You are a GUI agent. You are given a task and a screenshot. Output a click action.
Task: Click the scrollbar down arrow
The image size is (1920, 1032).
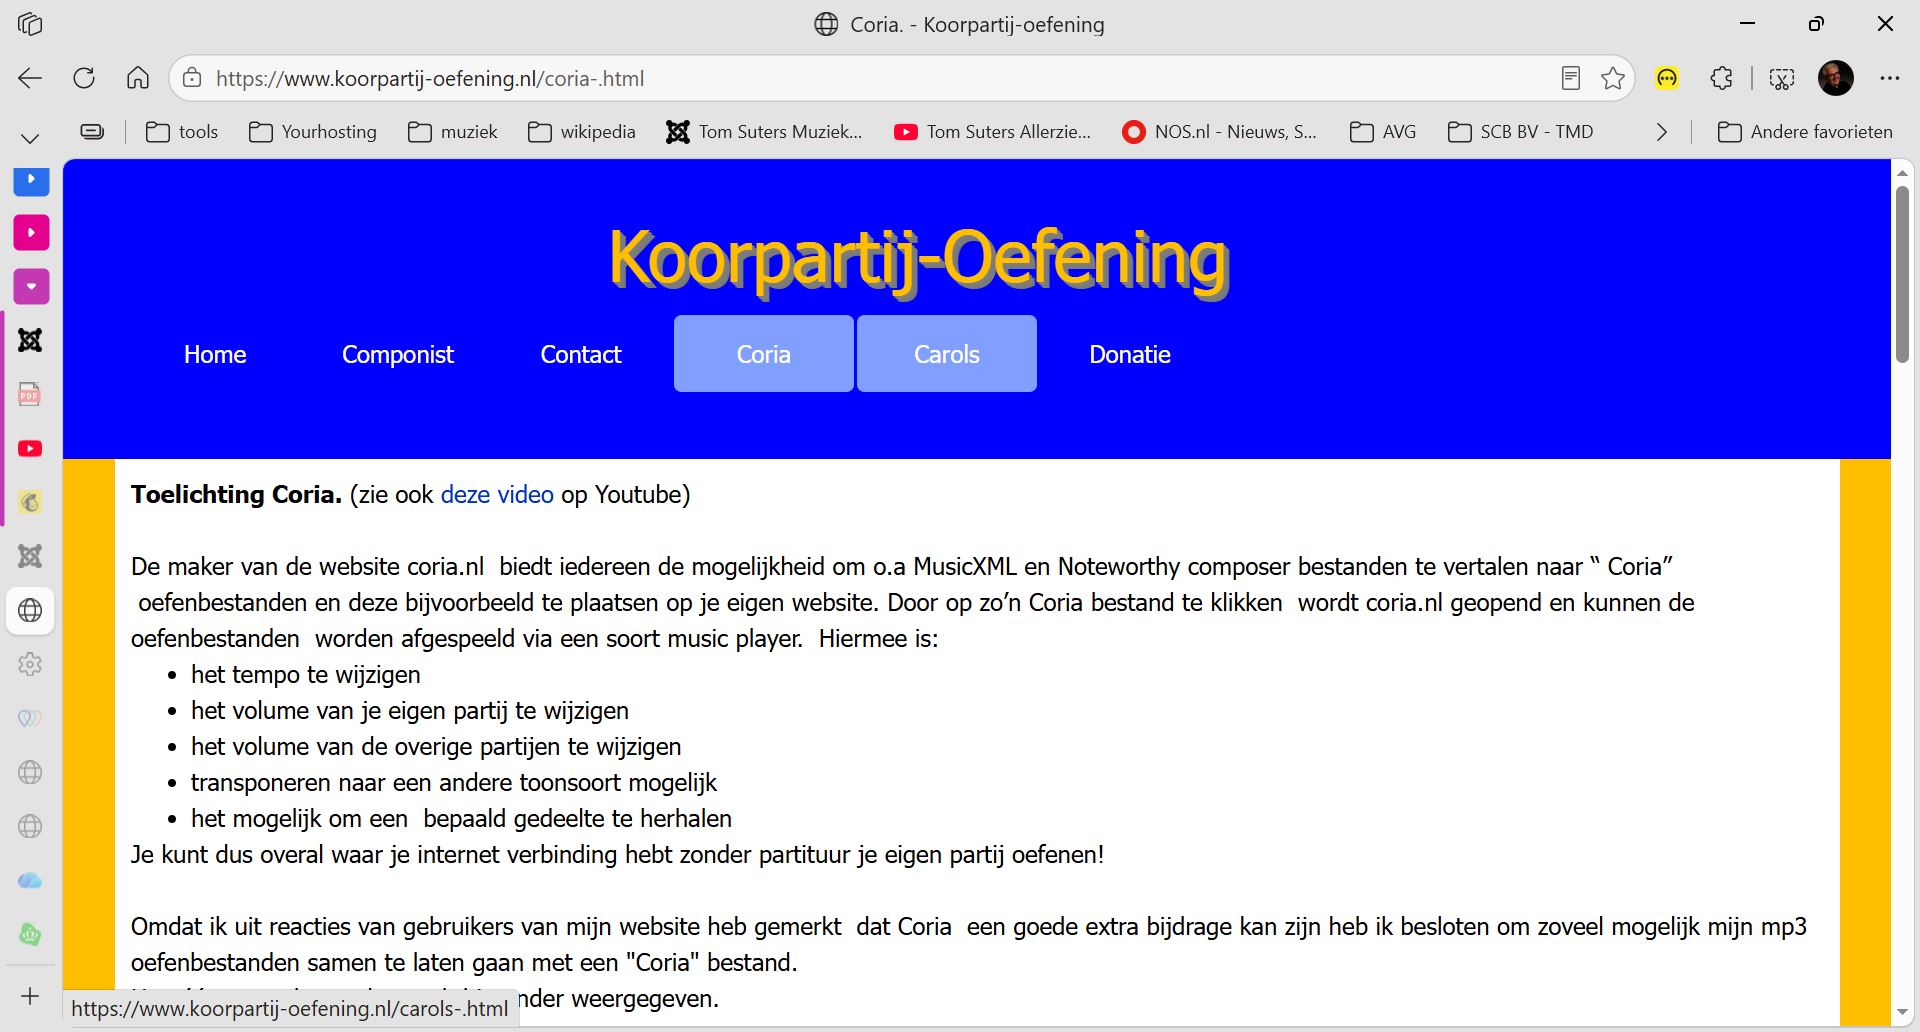click(1903, 1013)
